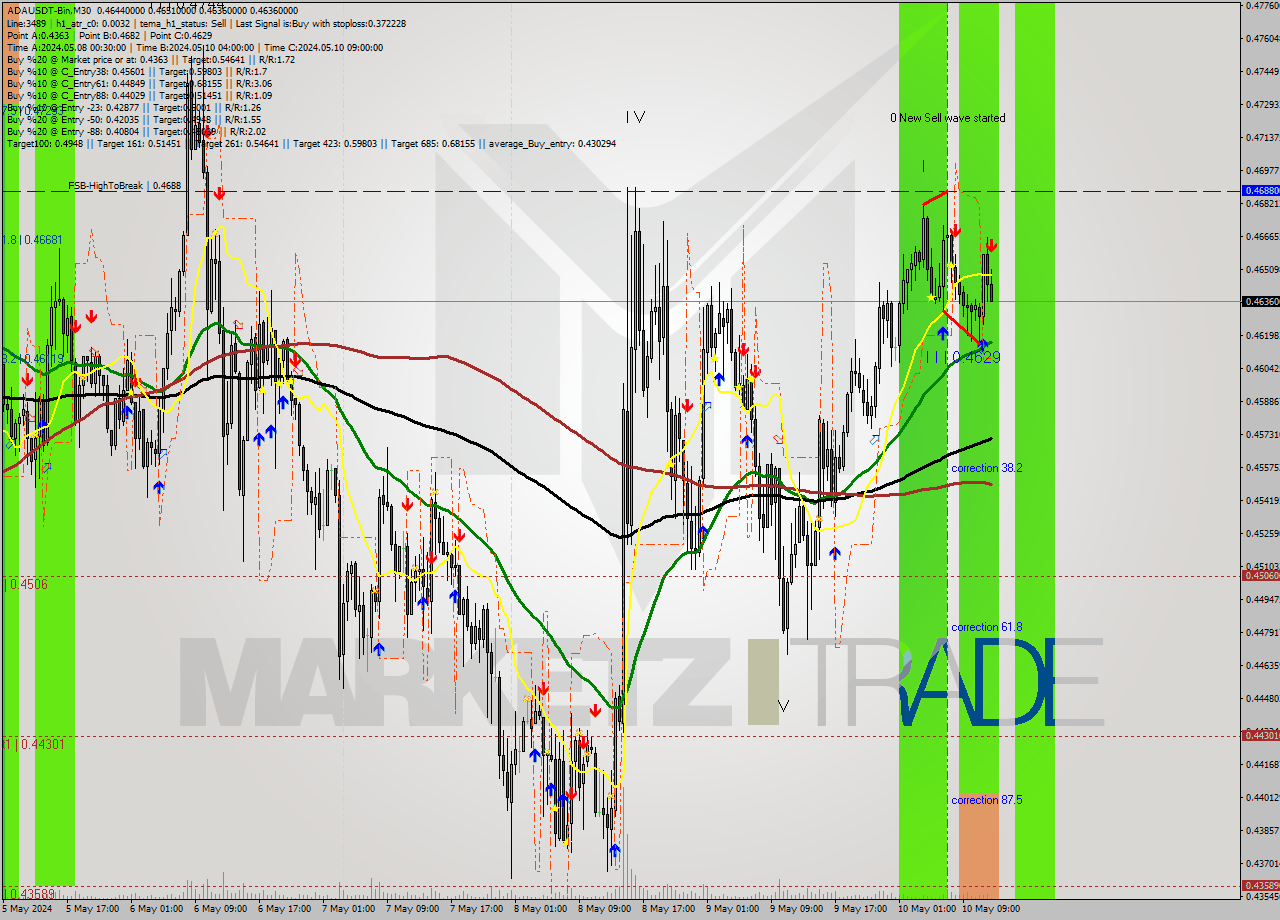Click the '9 May 01:00' time label
Viewport: 1280px width, 920px height.
coord(734,909)
